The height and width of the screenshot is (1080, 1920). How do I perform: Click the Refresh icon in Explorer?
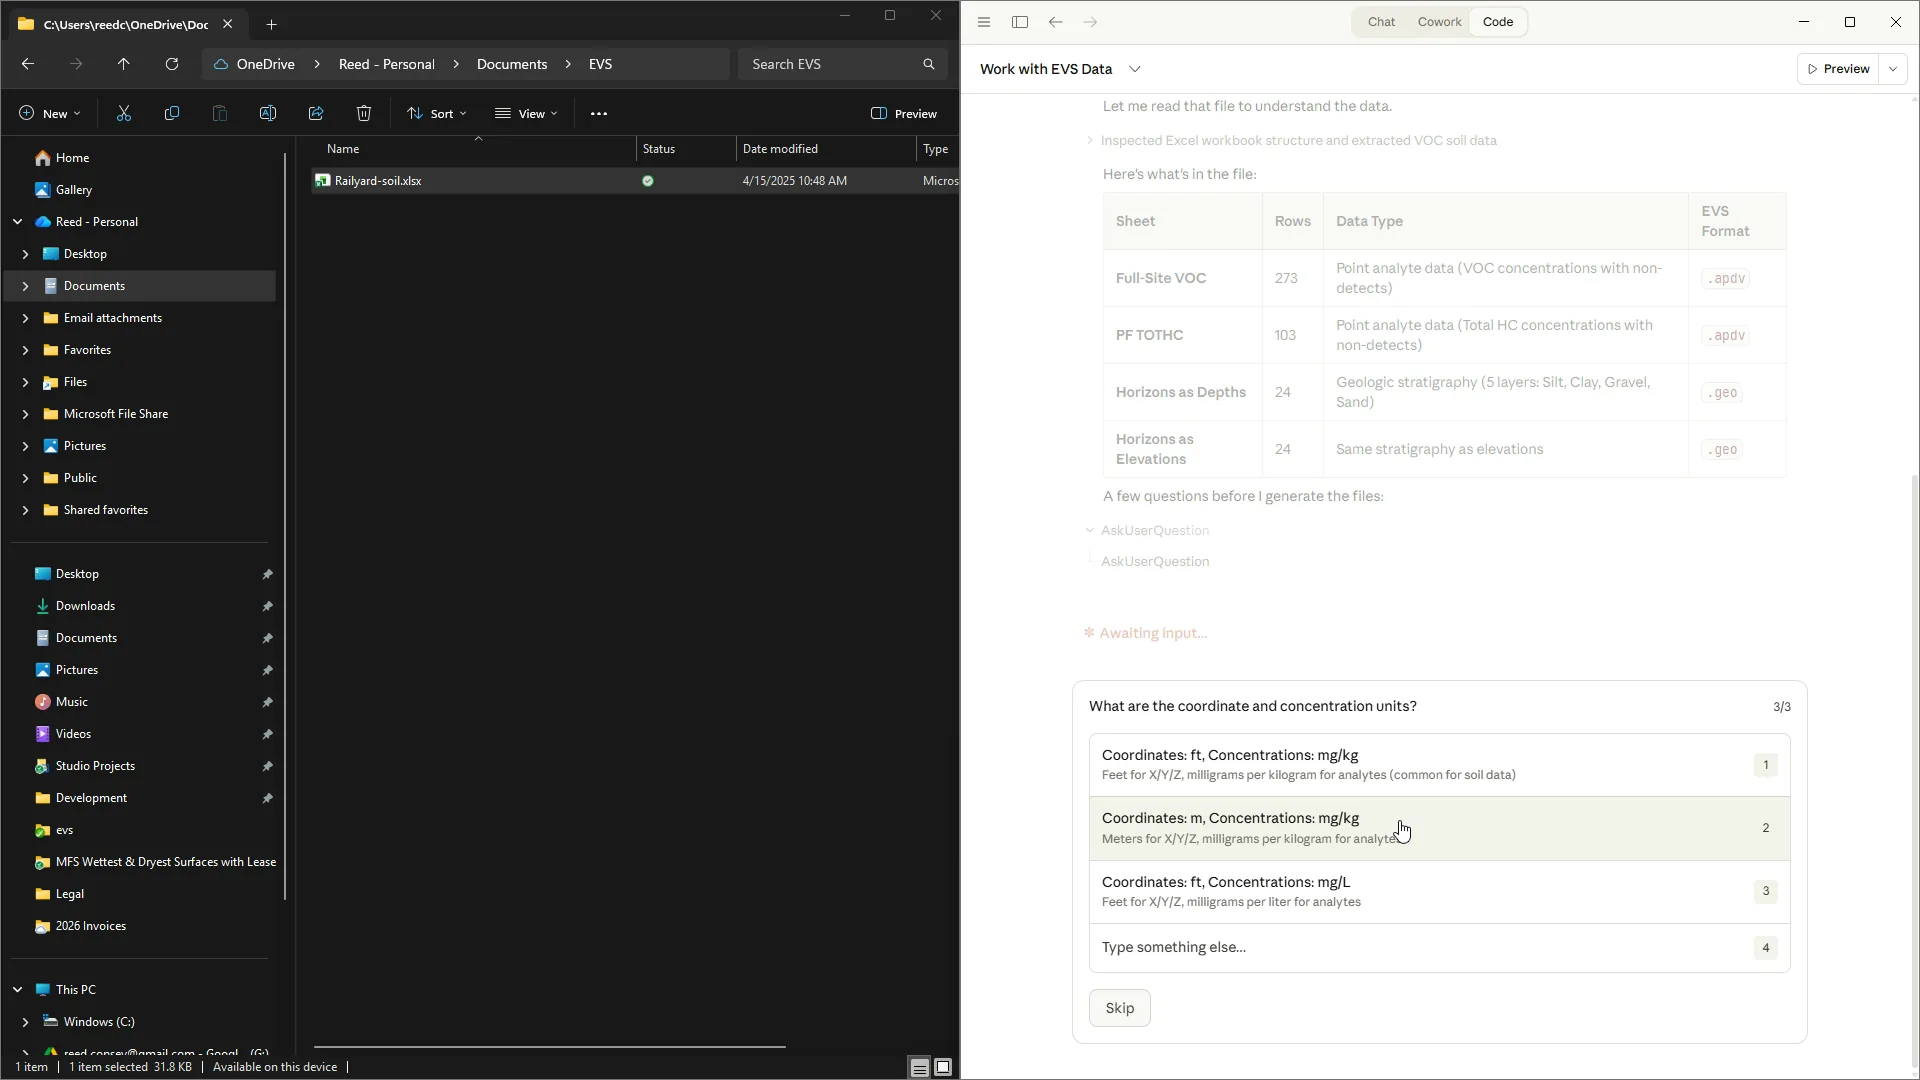tap(172, 64)
